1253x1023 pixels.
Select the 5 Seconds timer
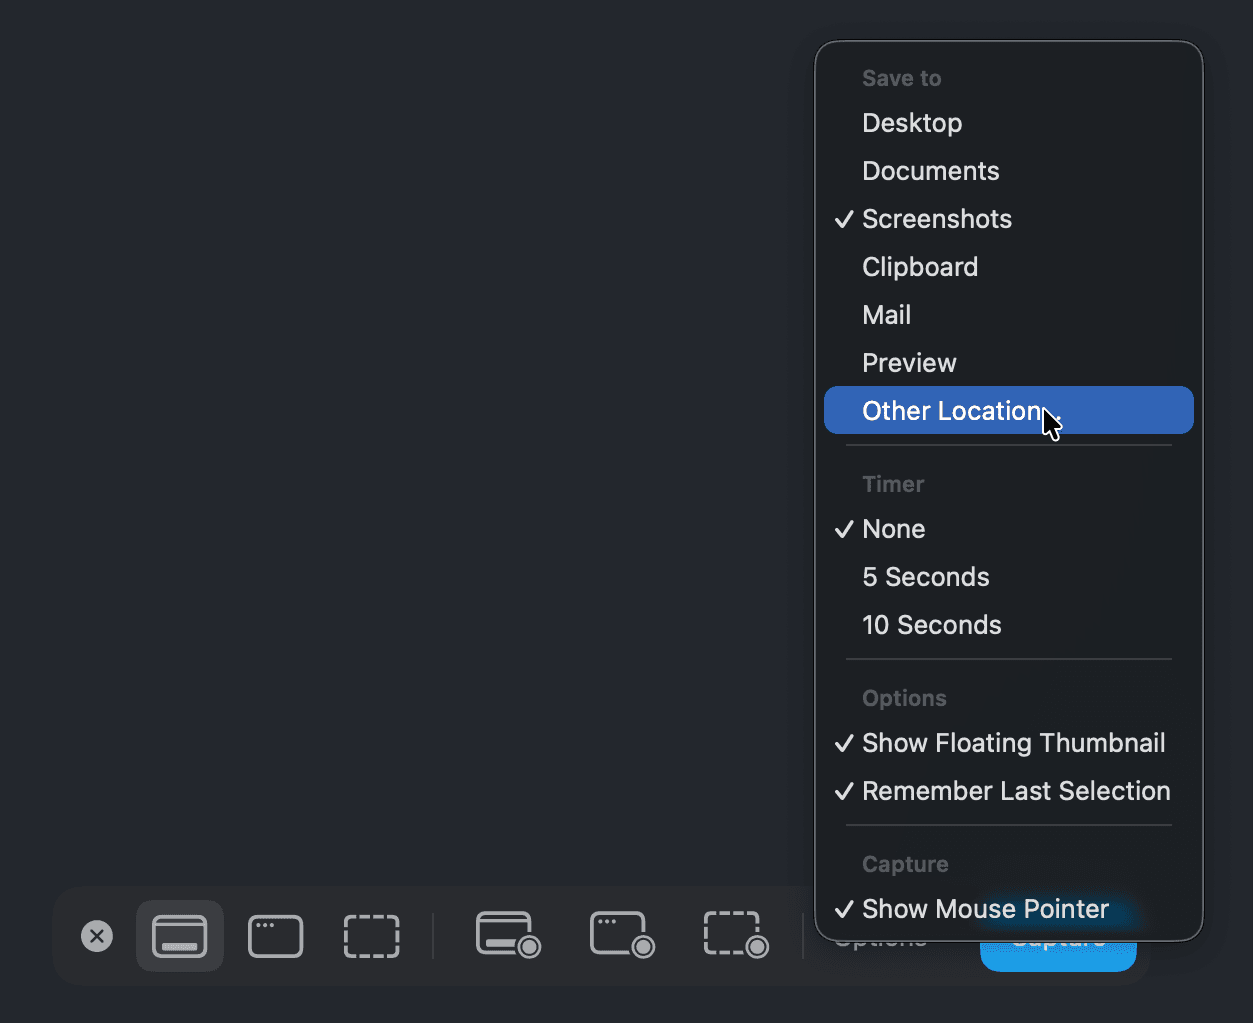pyautogui.click(x=925, y=577)
